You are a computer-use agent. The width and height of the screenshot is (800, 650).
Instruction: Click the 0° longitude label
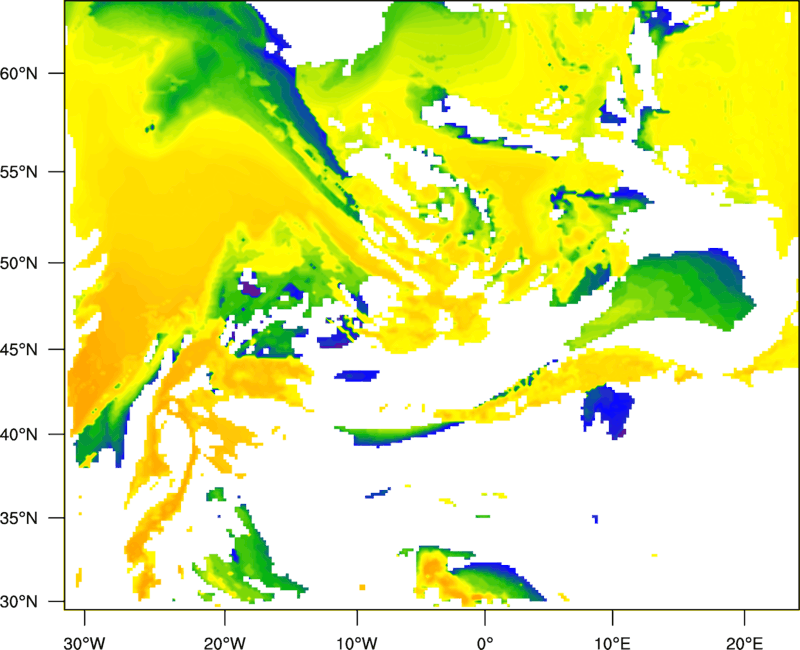[485, 643]
